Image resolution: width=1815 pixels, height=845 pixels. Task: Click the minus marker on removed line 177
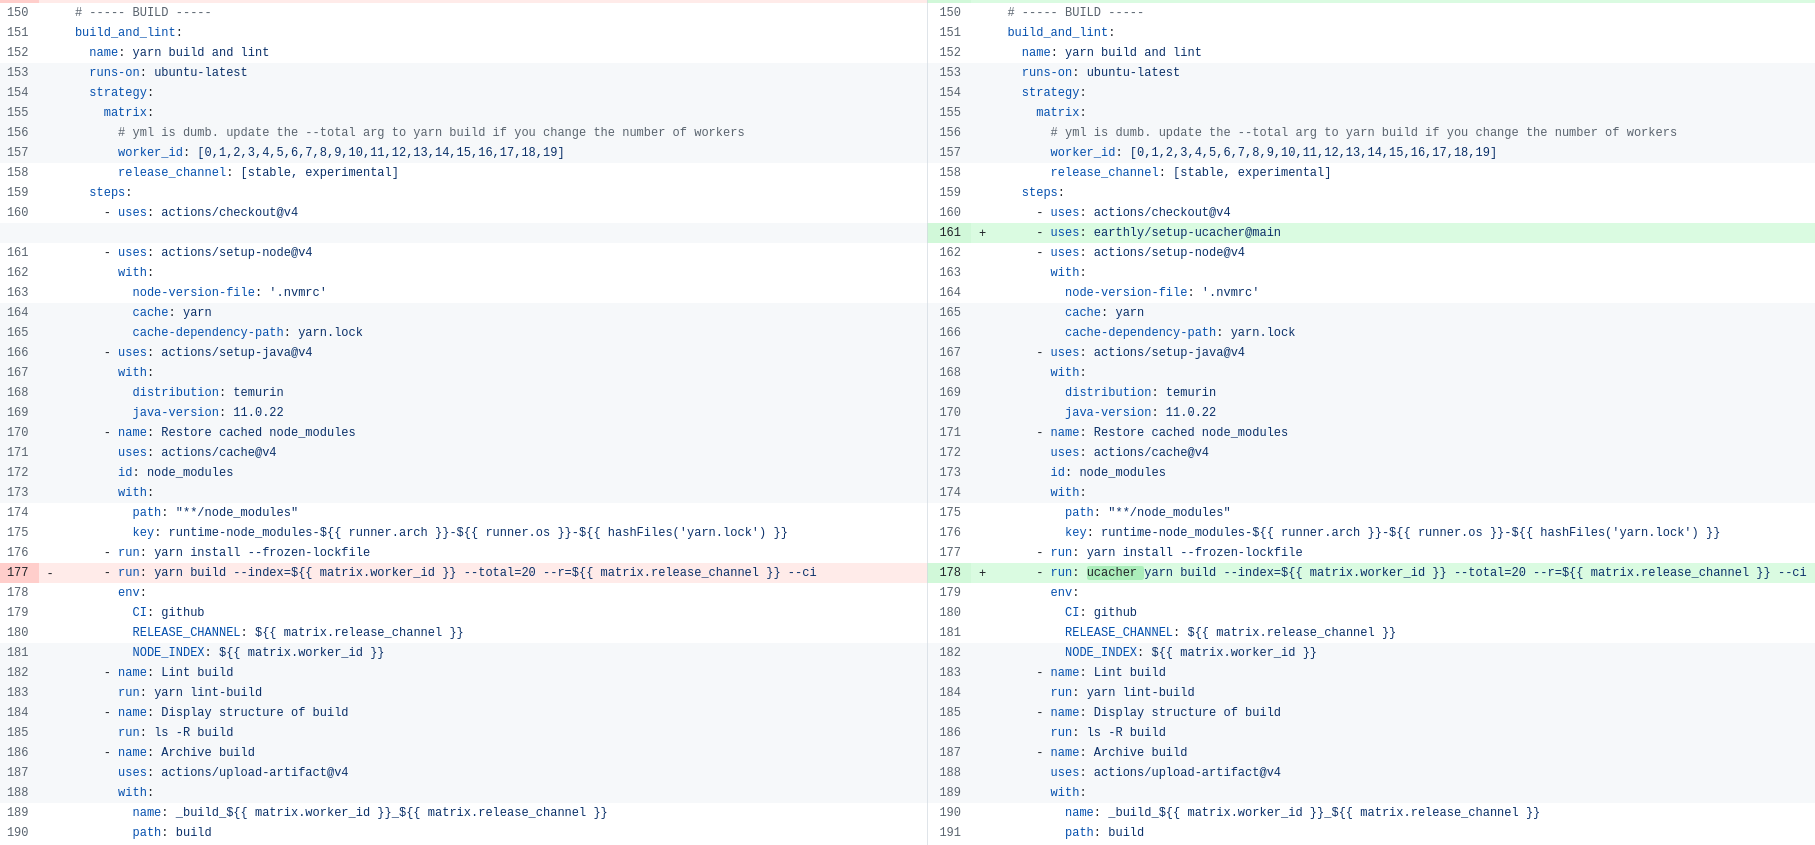[x=50, y=572]
